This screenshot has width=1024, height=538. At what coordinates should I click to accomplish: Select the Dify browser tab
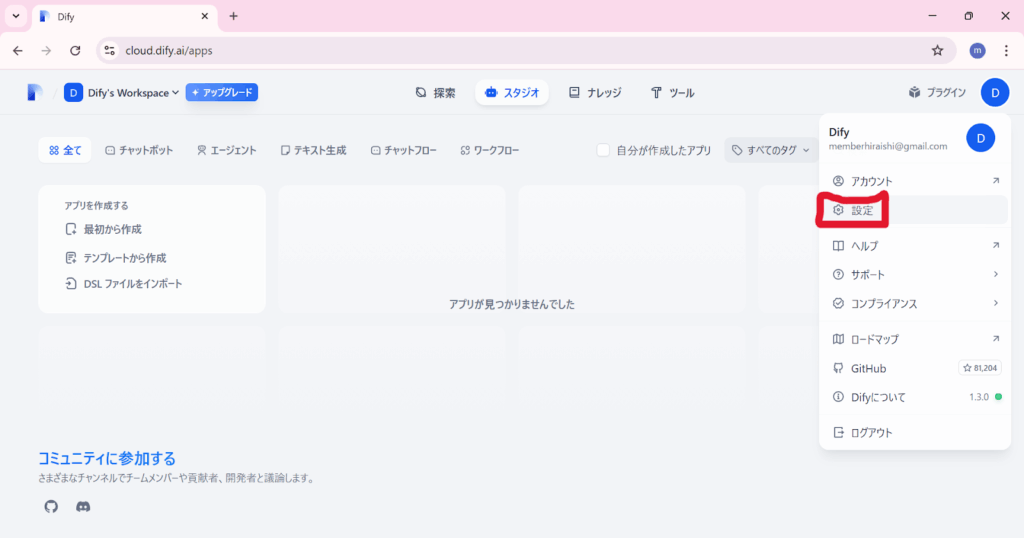pos(124,17)
